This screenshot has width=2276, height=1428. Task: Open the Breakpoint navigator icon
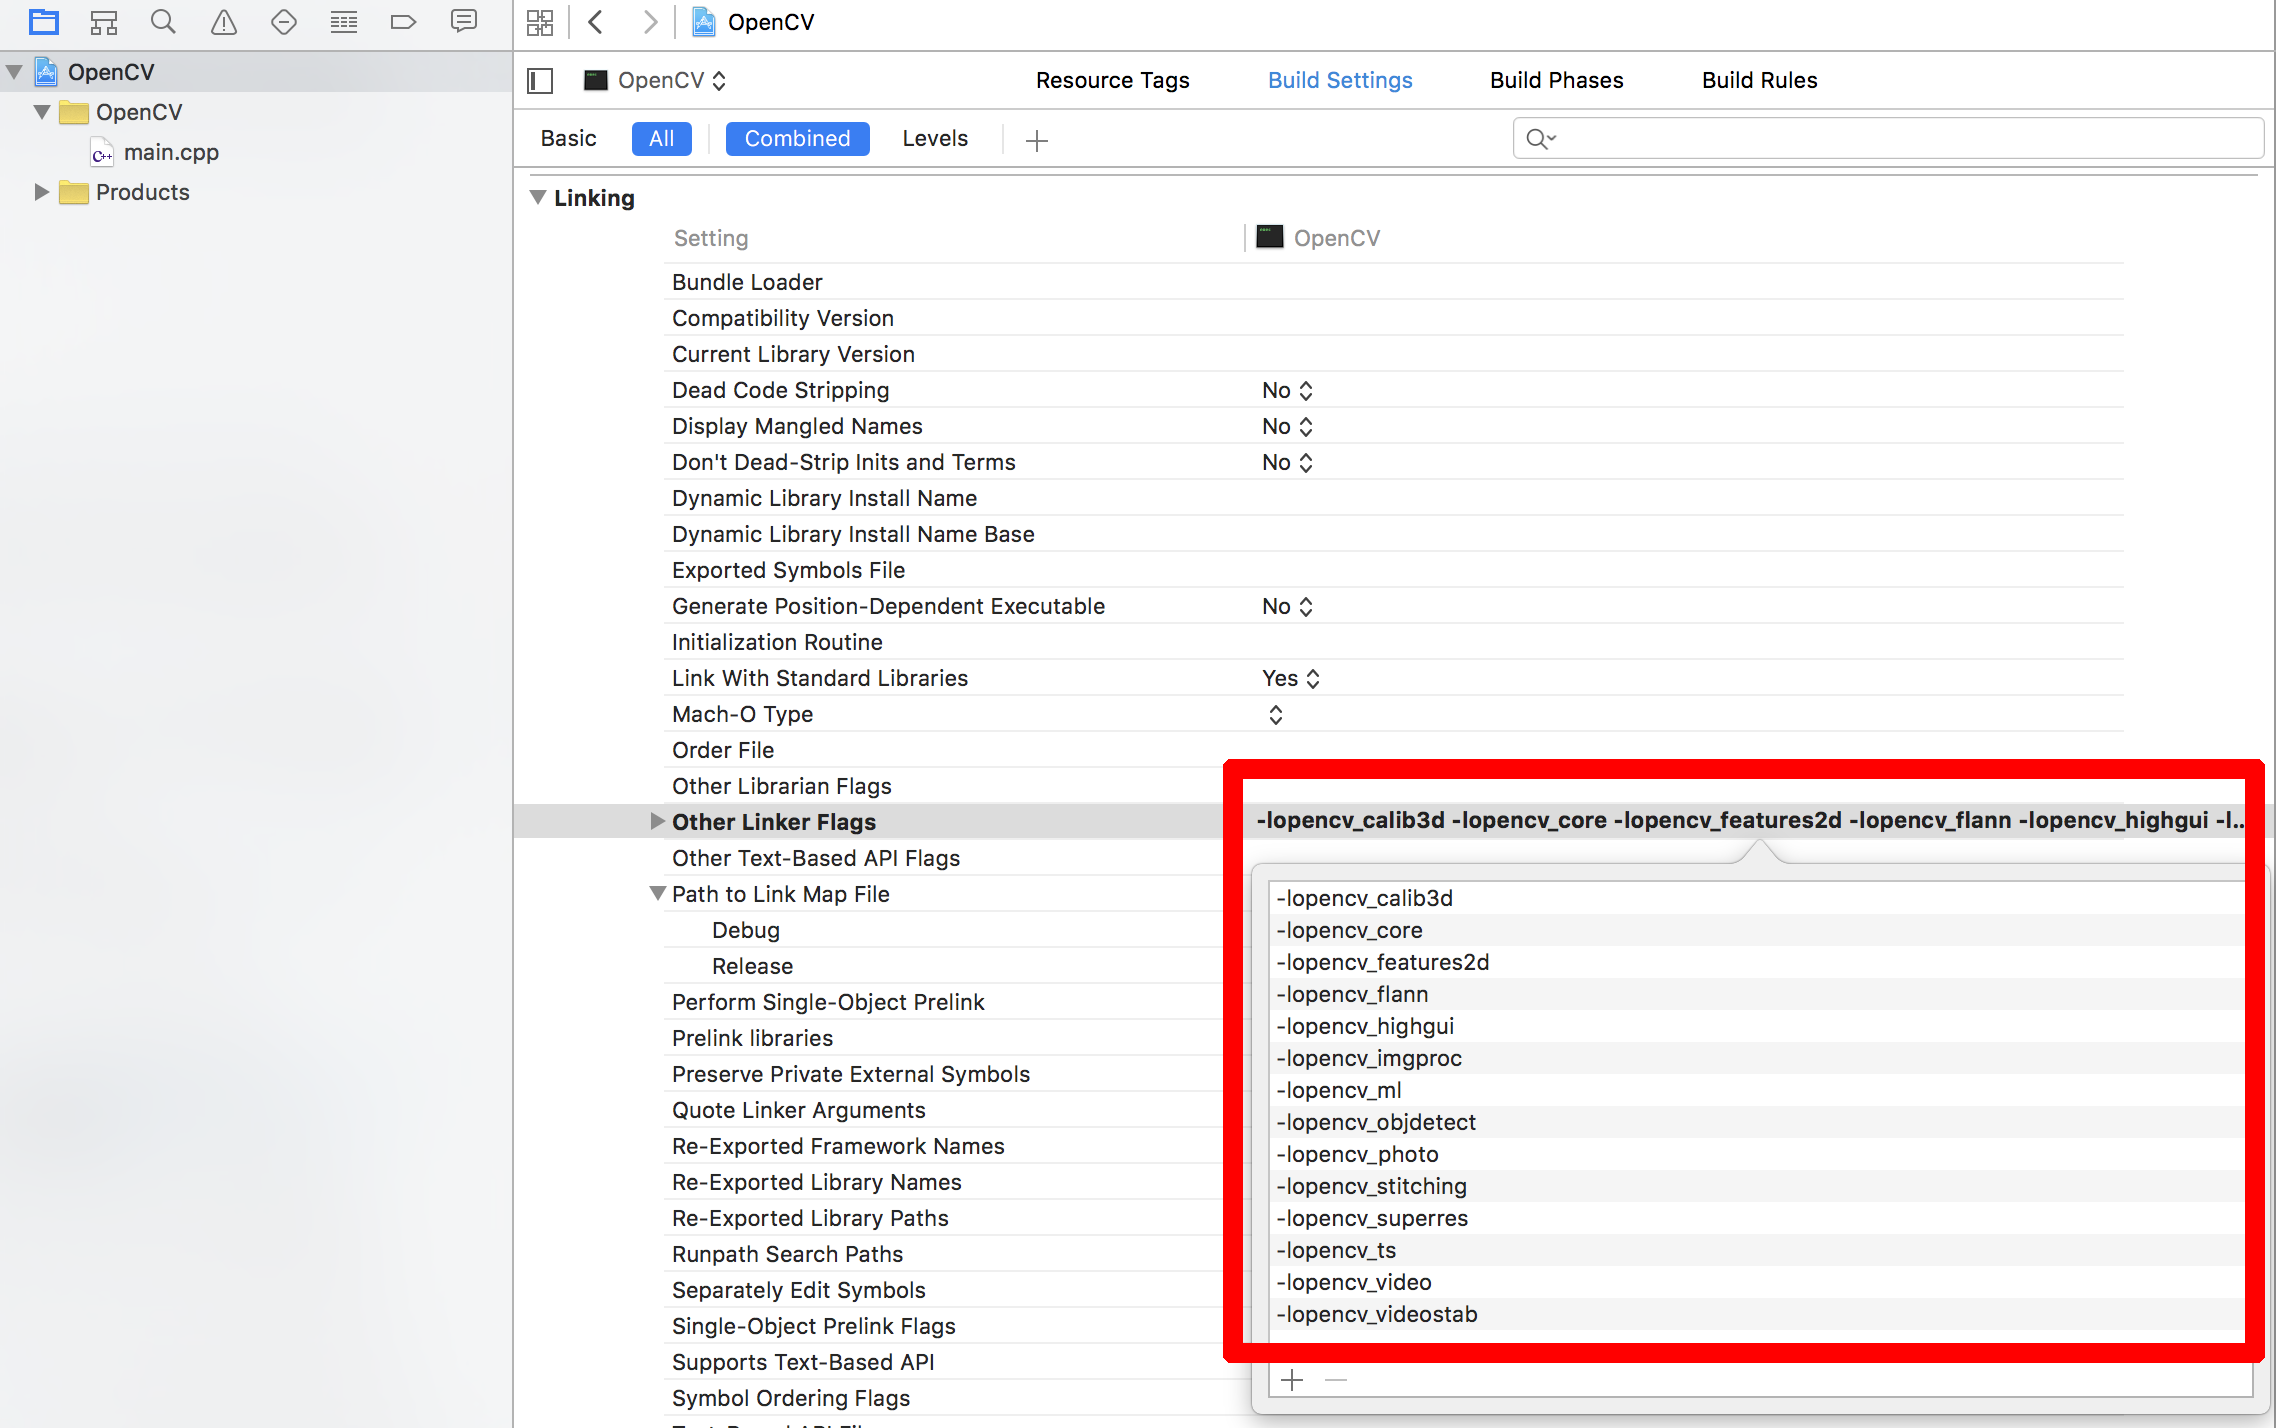coord(403,21)
